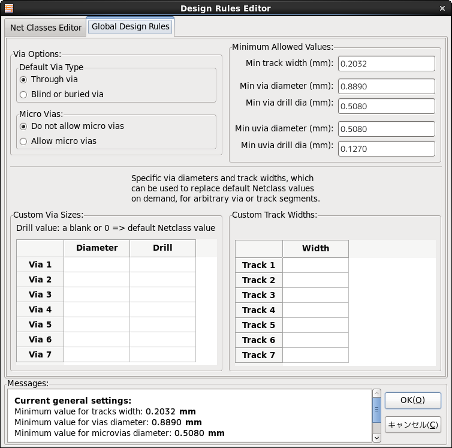Click the Track 7 Width cell
Viewport: 452px width, 448px height.
click(315, 355)
